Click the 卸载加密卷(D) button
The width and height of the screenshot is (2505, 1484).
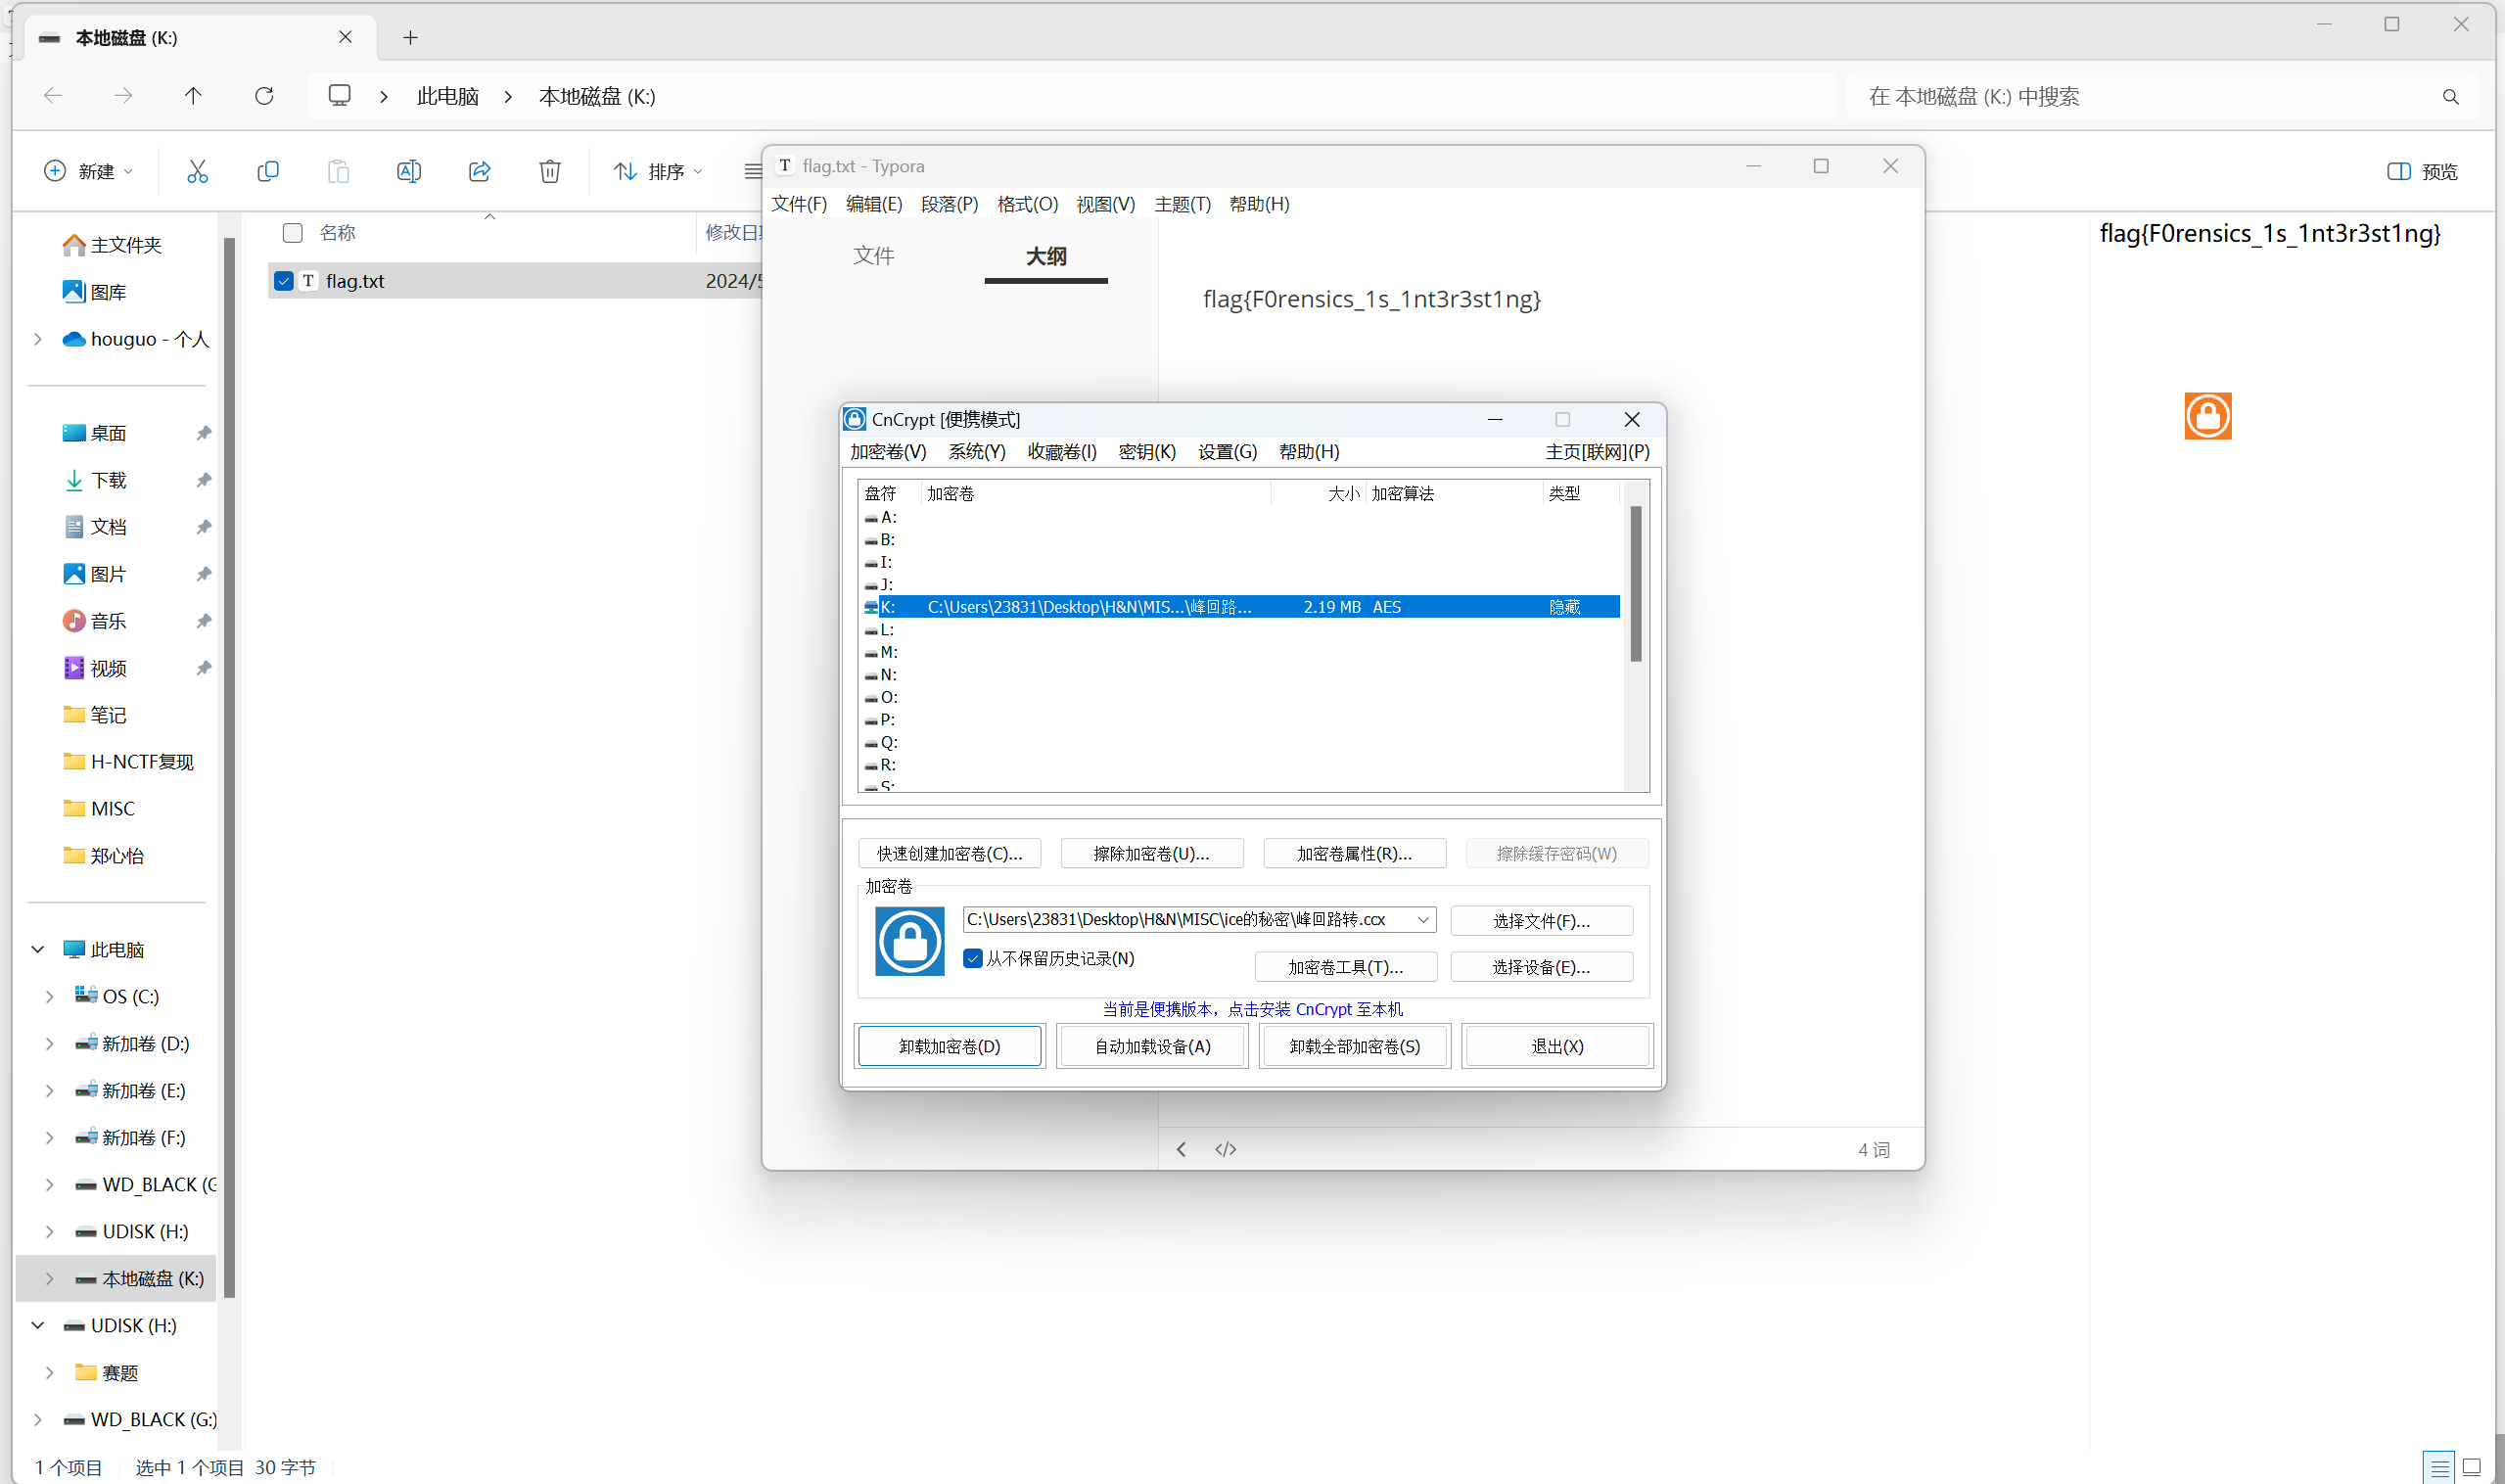949,1046
